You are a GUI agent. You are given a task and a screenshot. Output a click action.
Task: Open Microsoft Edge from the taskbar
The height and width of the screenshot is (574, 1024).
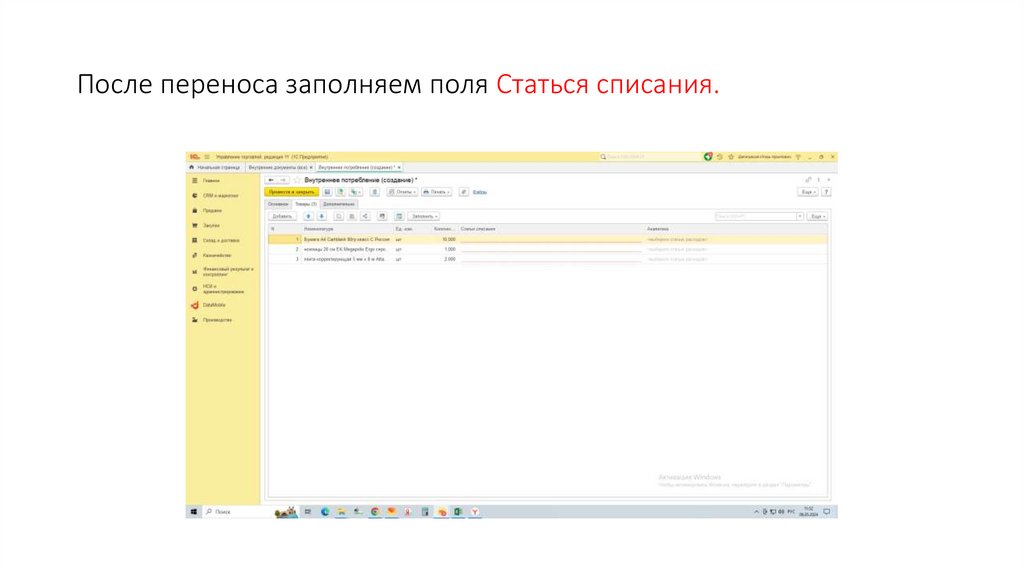[325, 512]
